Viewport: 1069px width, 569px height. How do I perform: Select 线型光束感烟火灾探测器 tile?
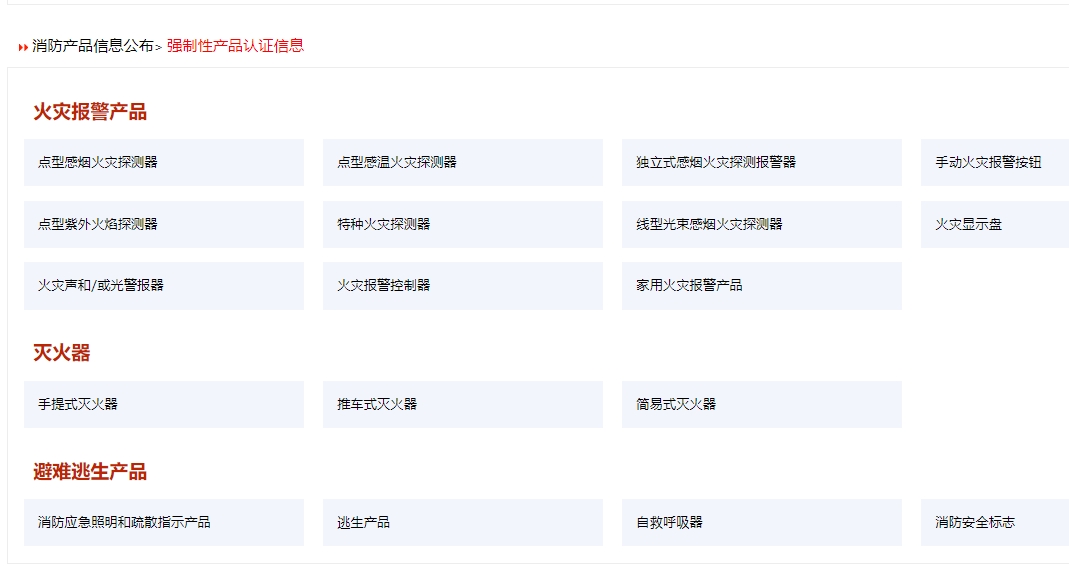[x=761, y=224]
